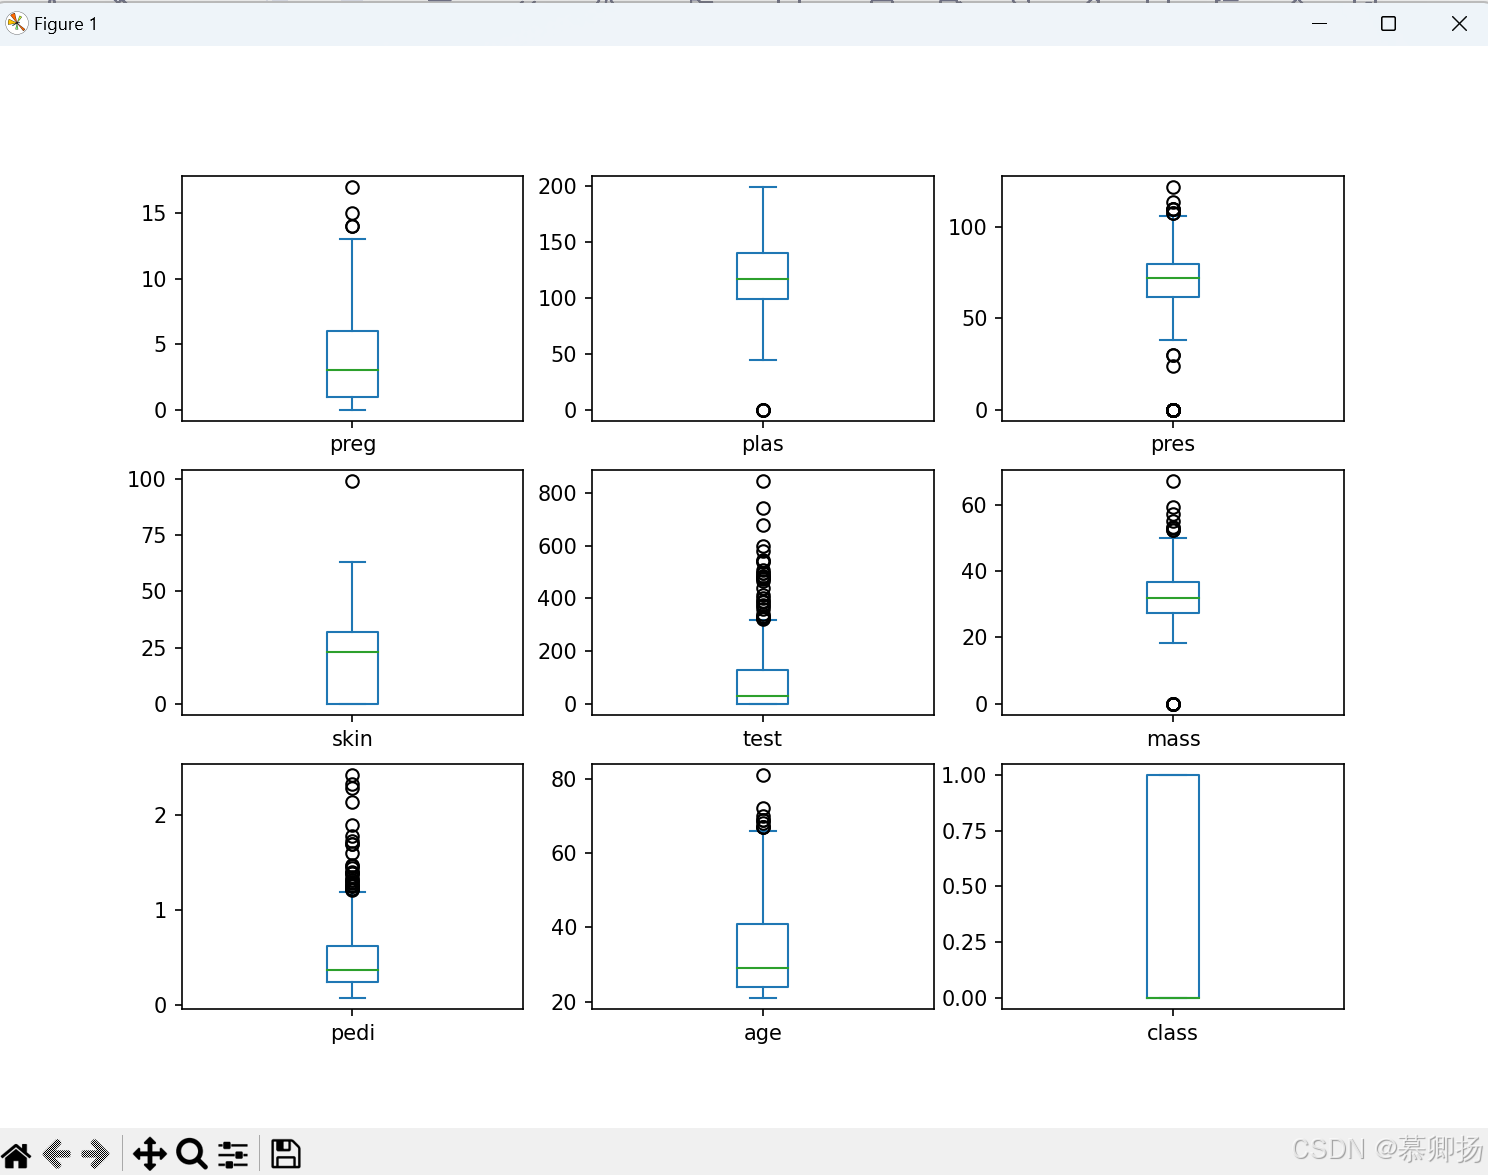This screenshot has height=1175, width=1488.
Task: Click the box in the test boxplot
Action: (763, 687)
